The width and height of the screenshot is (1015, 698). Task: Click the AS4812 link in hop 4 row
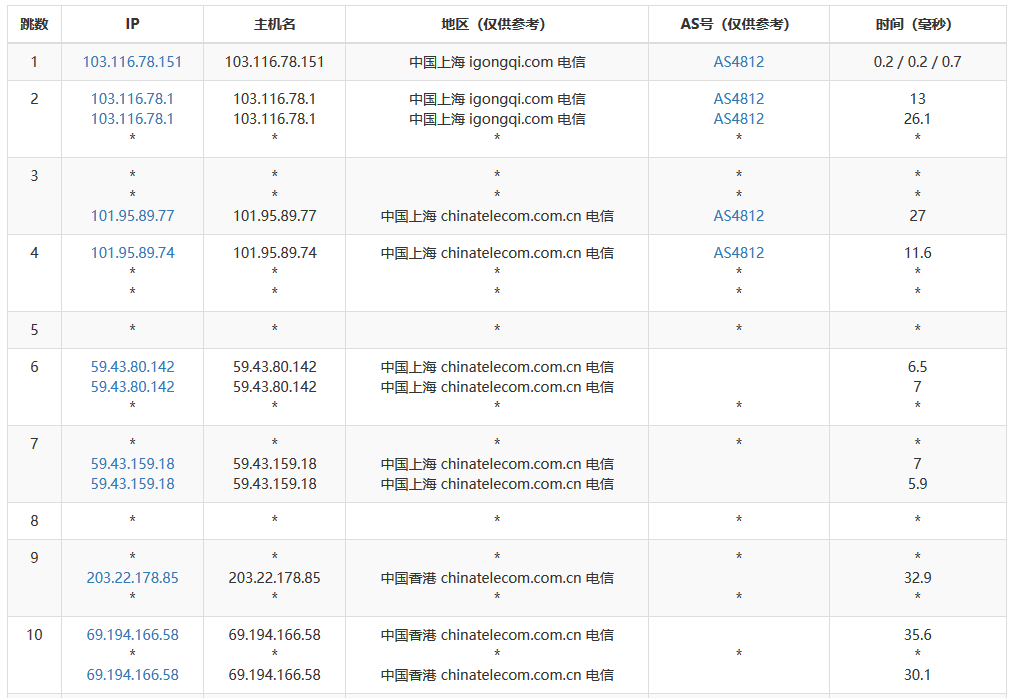pyautogui.click(x=738, y=253)
